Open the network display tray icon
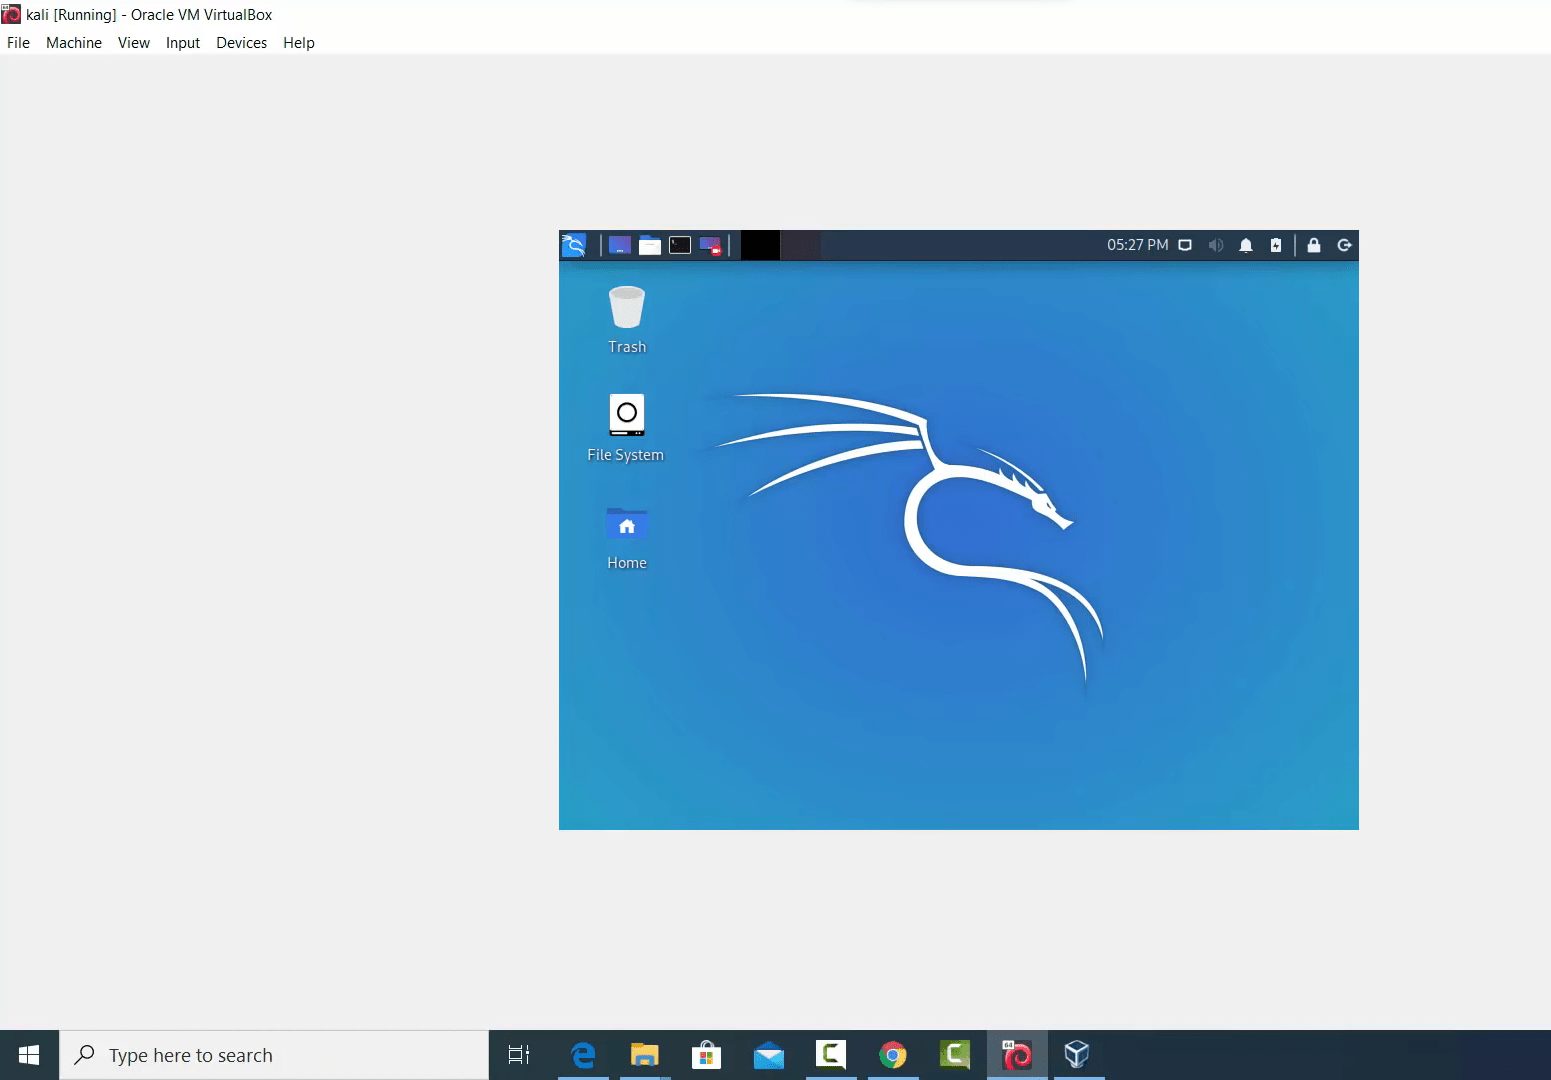This screenshot has width=1551, height=1080. point(1185,245)
